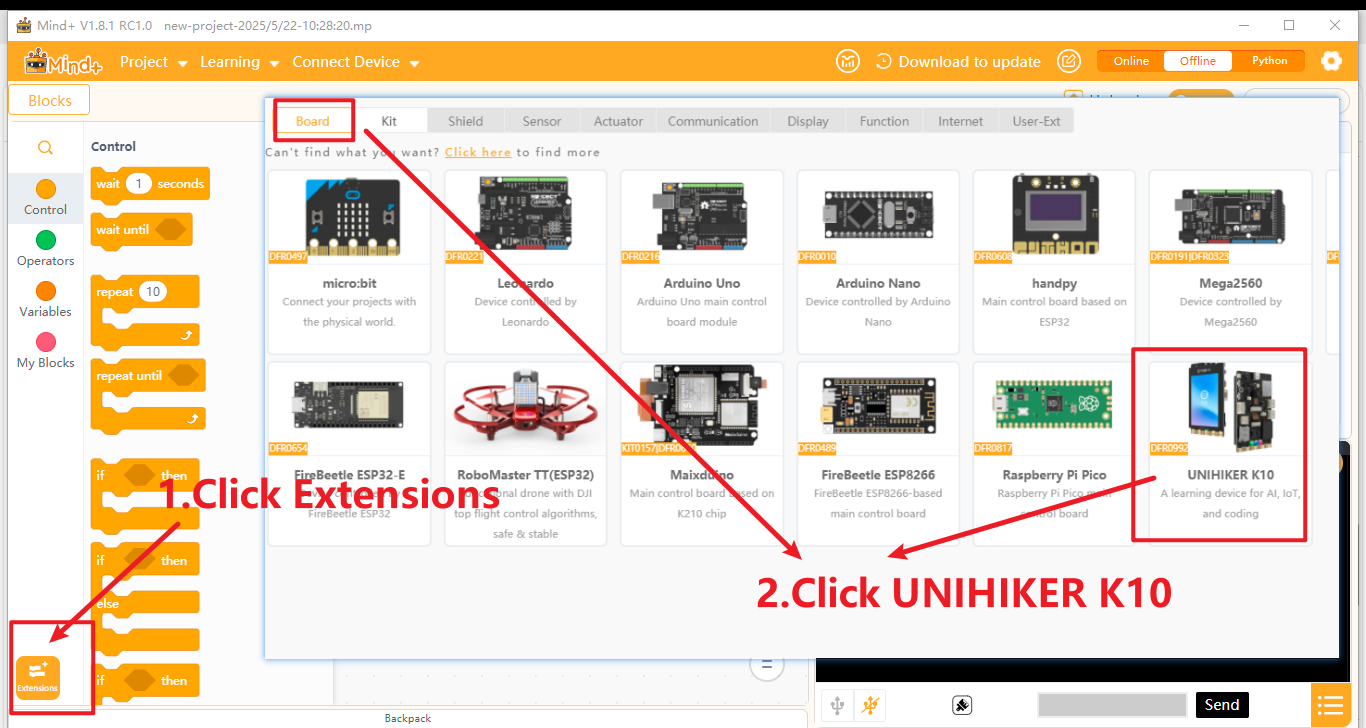
Task: Select the Operators category circle
Action: (x=46, y=240)
